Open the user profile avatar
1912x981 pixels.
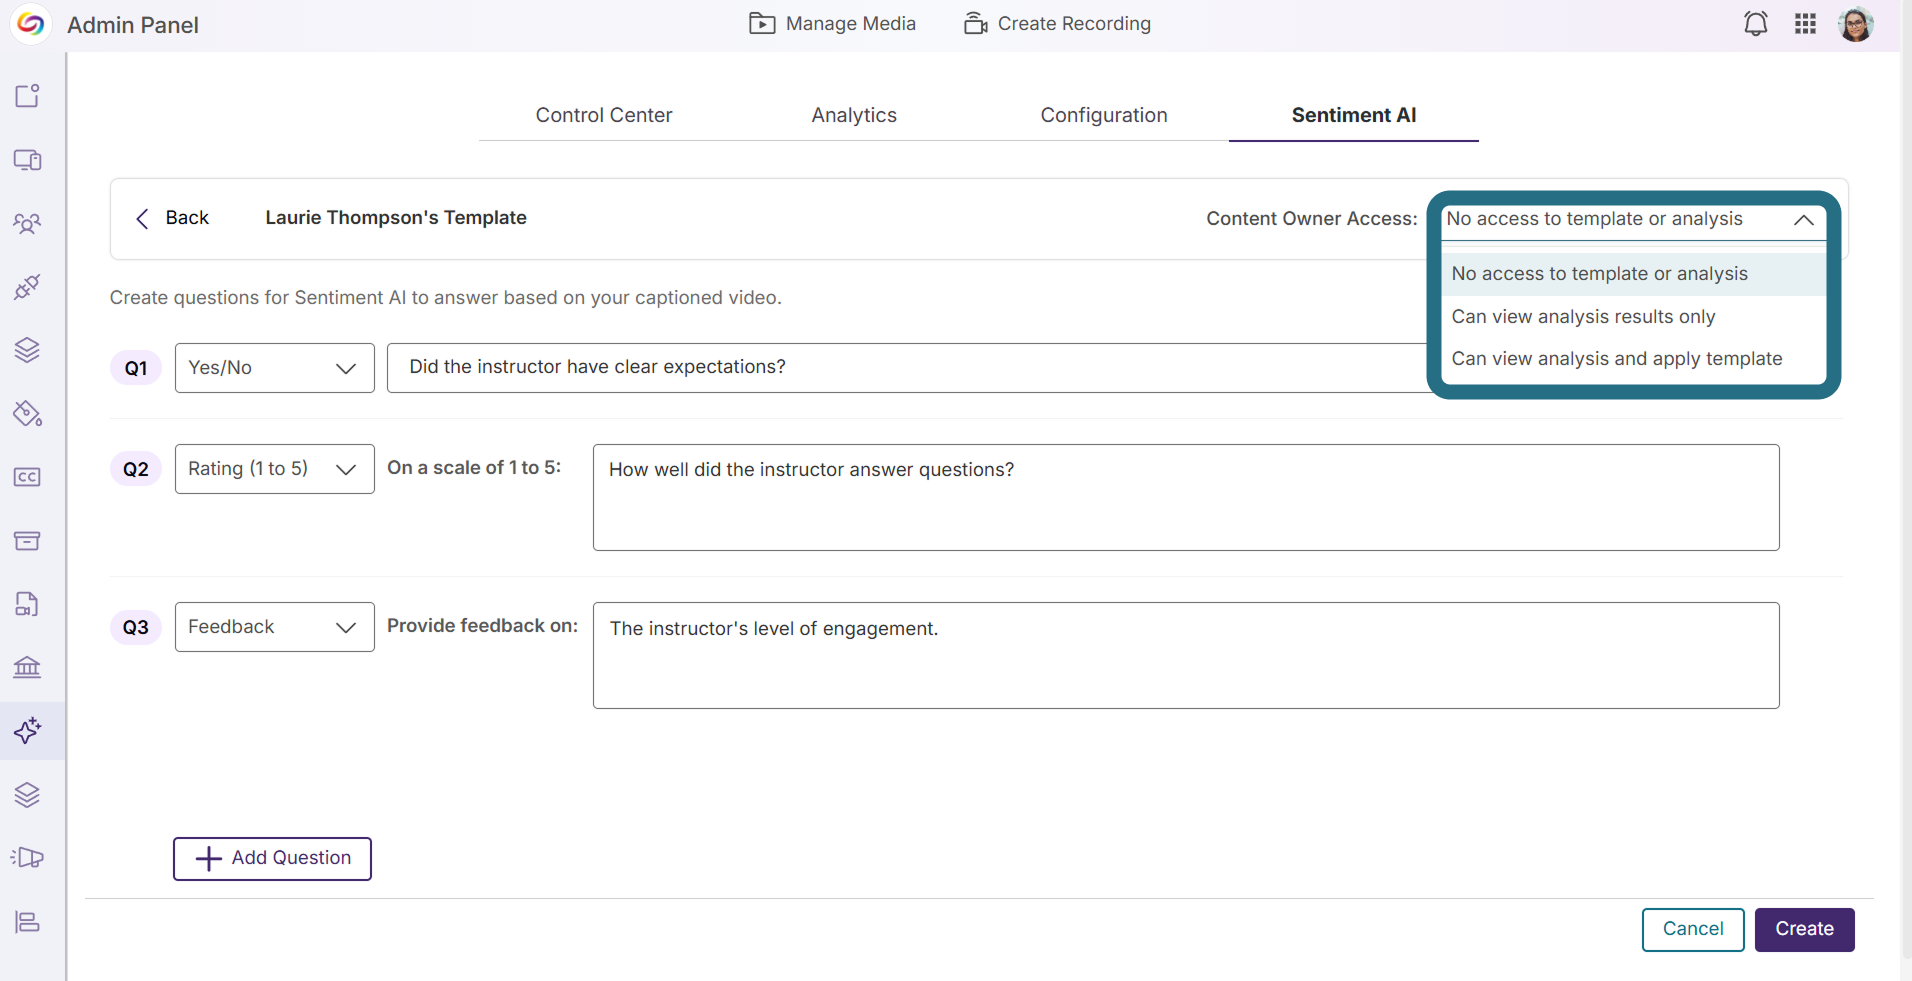(x=1856, y=24)
